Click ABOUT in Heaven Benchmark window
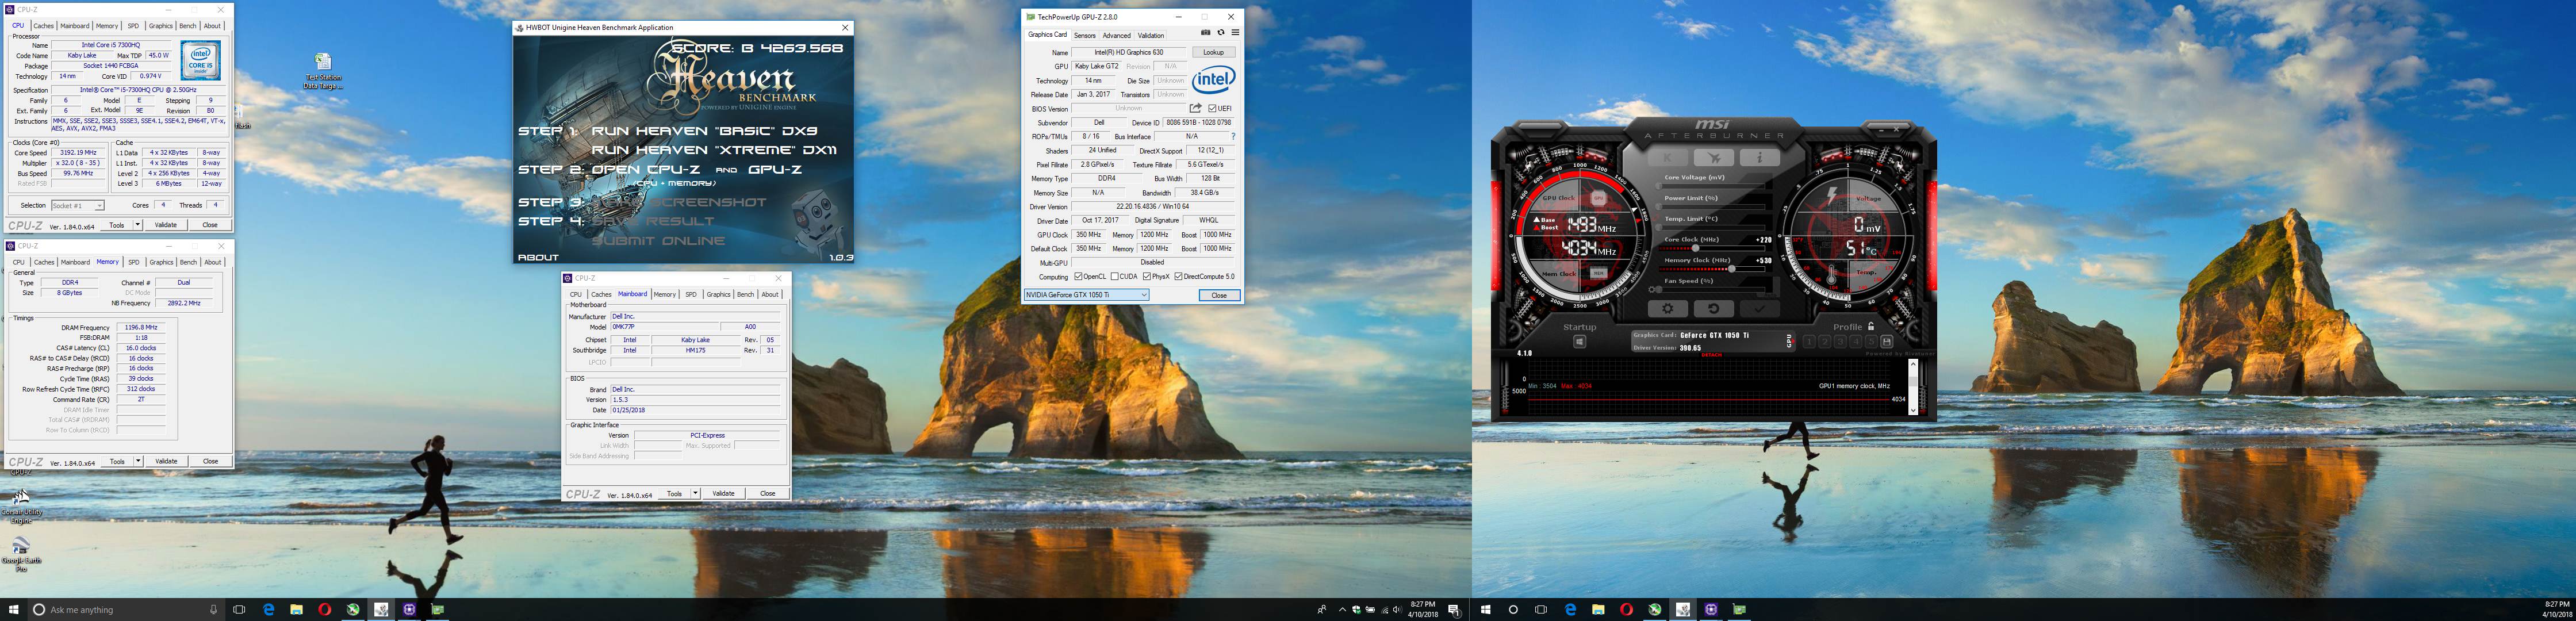The height and width of the screenshot is (621, 2576). [538, 257]
